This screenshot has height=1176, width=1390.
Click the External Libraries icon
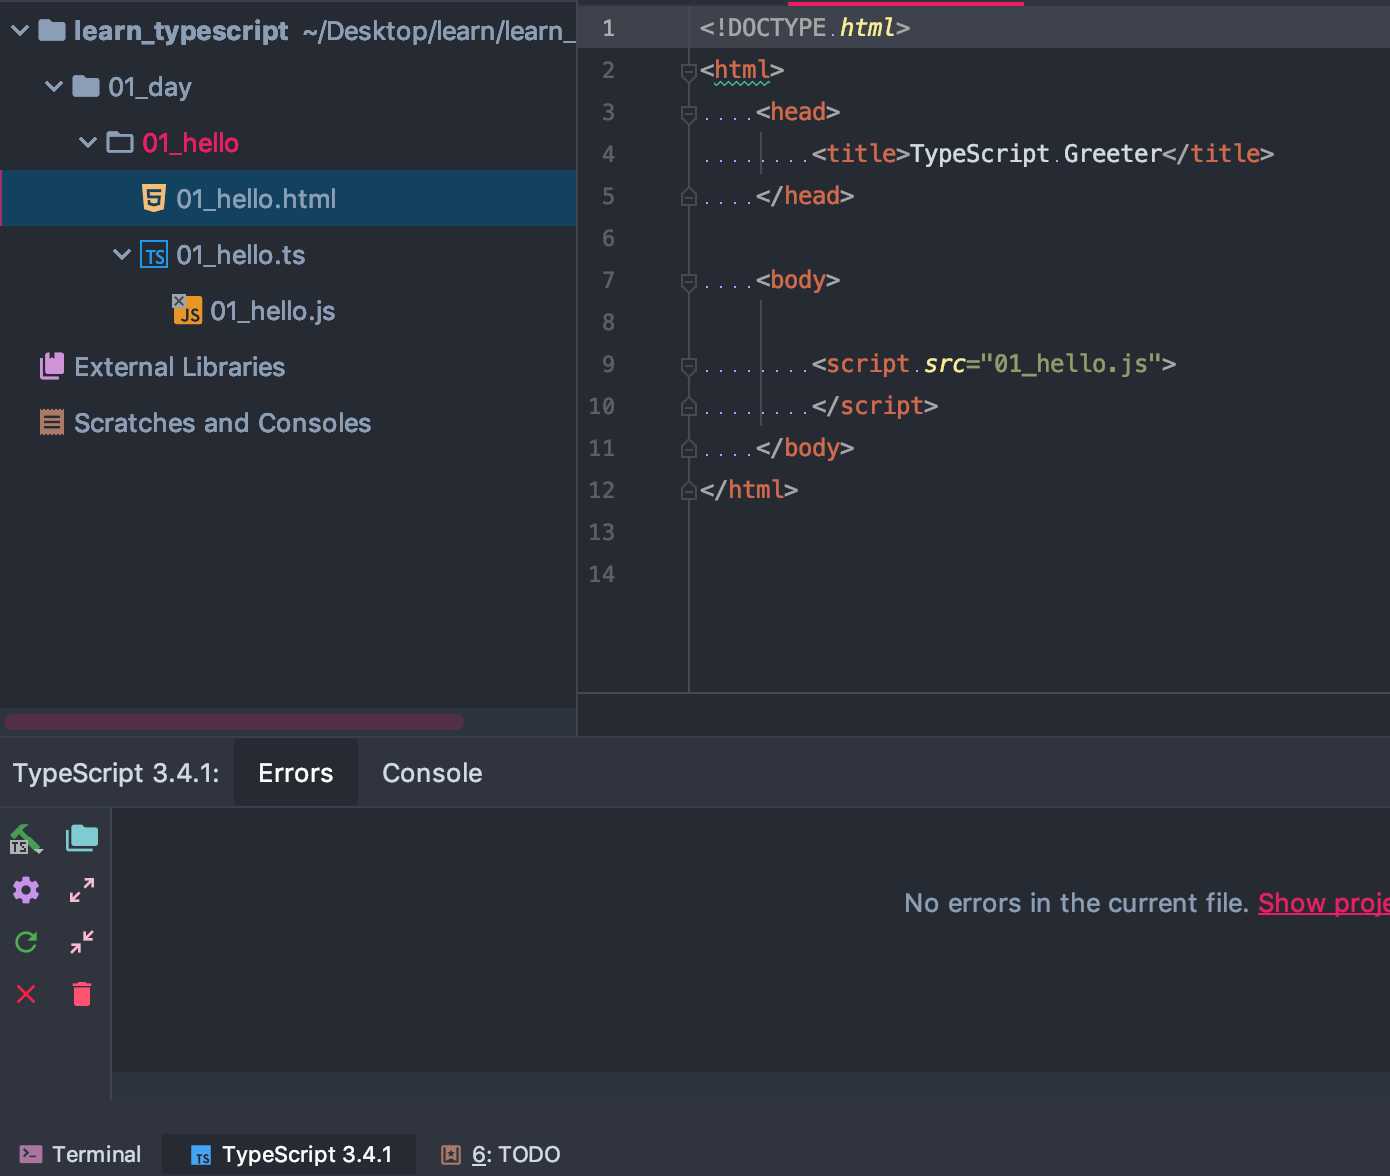pyautogui.click(x=52, y=367)
